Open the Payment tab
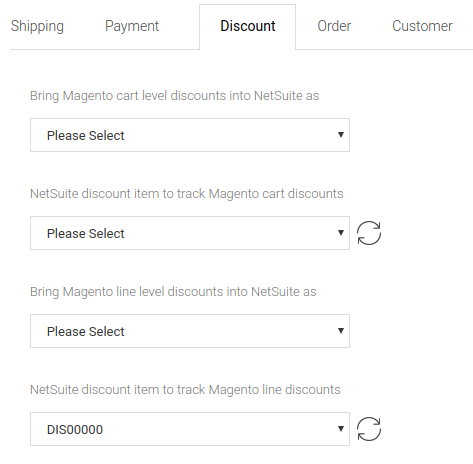Image resolution: width=473 pixels, height=464 pixels. coord(132,26)
